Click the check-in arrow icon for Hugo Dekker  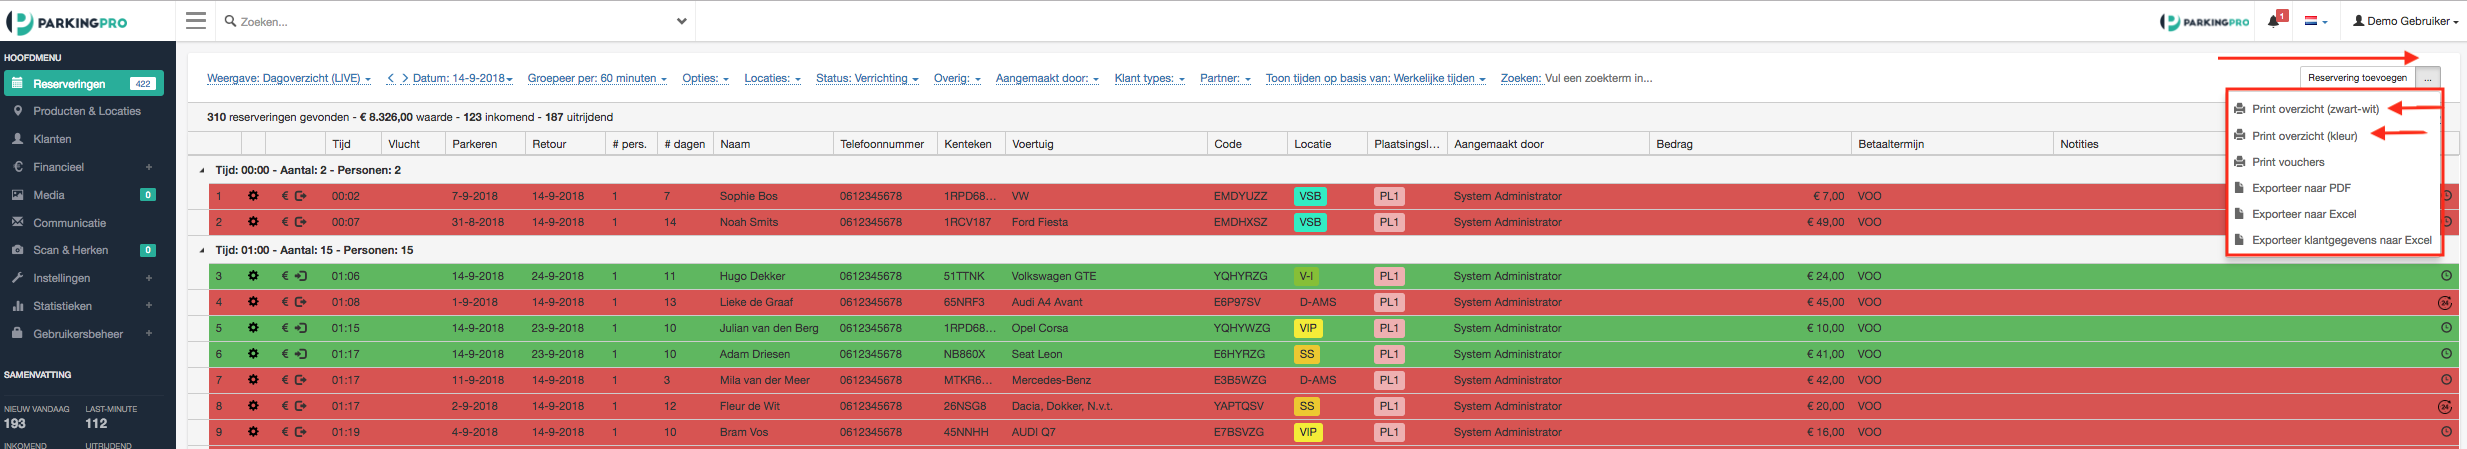[300, 276]
